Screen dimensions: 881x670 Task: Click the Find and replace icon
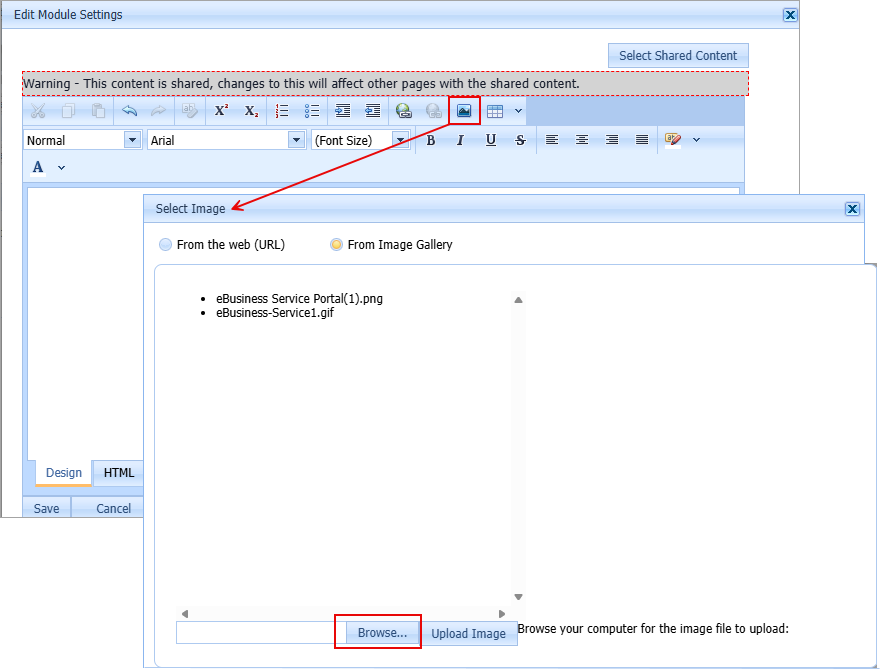click(190, 111)
